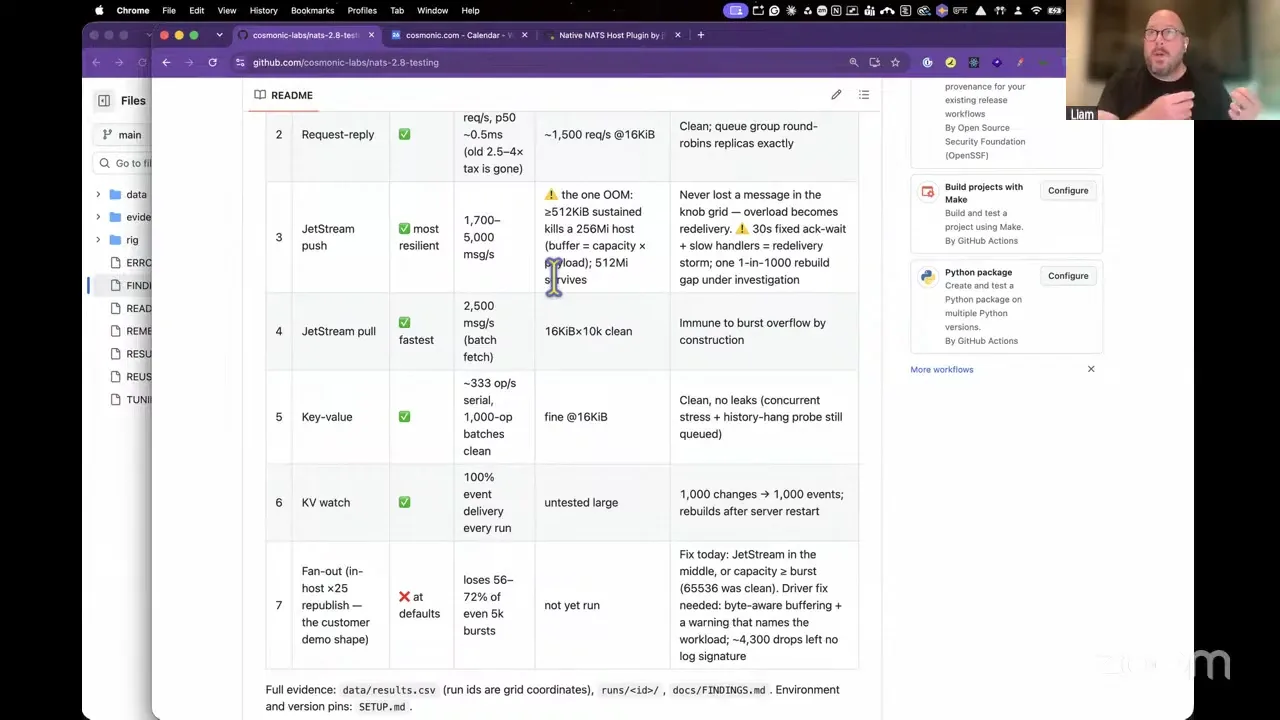The height and width of the screenshot is (720, 1280).
Task: Click the Back arrow in the front Chrome window
Action: point(166,62)
